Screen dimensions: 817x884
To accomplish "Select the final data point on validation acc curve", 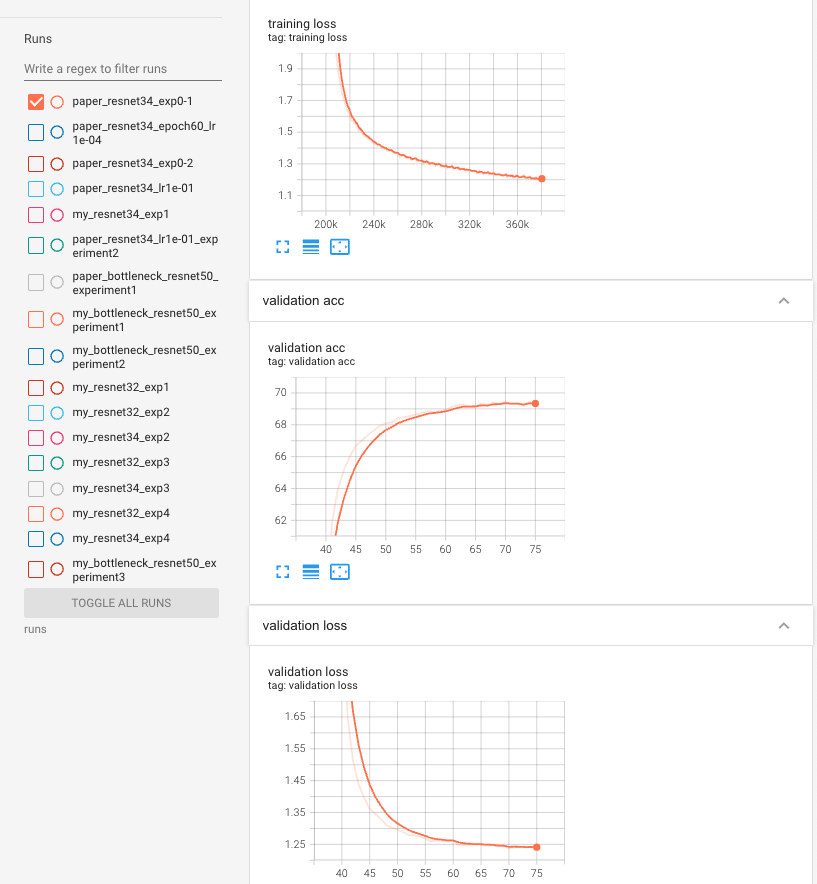I will tap(535, 403).
